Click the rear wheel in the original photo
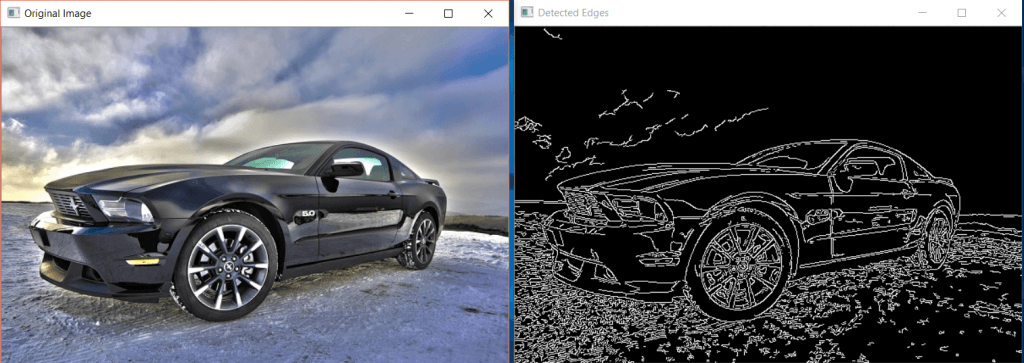This screenshot has width=1024, height=363. pyautogui.click(x=422, y=240)
